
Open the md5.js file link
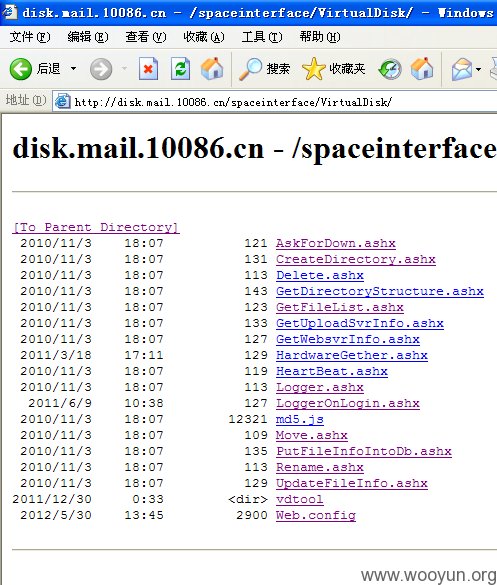point(300,419)
